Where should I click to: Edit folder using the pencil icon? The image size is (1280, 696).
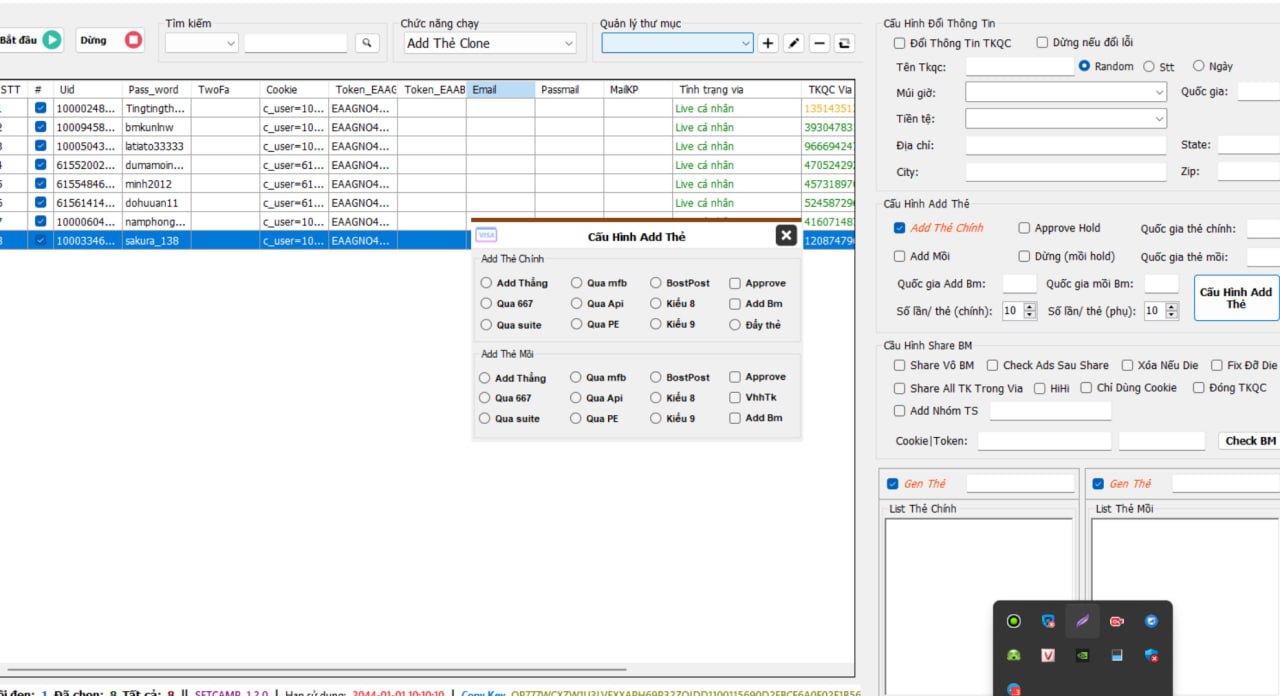tap(793, 43)
